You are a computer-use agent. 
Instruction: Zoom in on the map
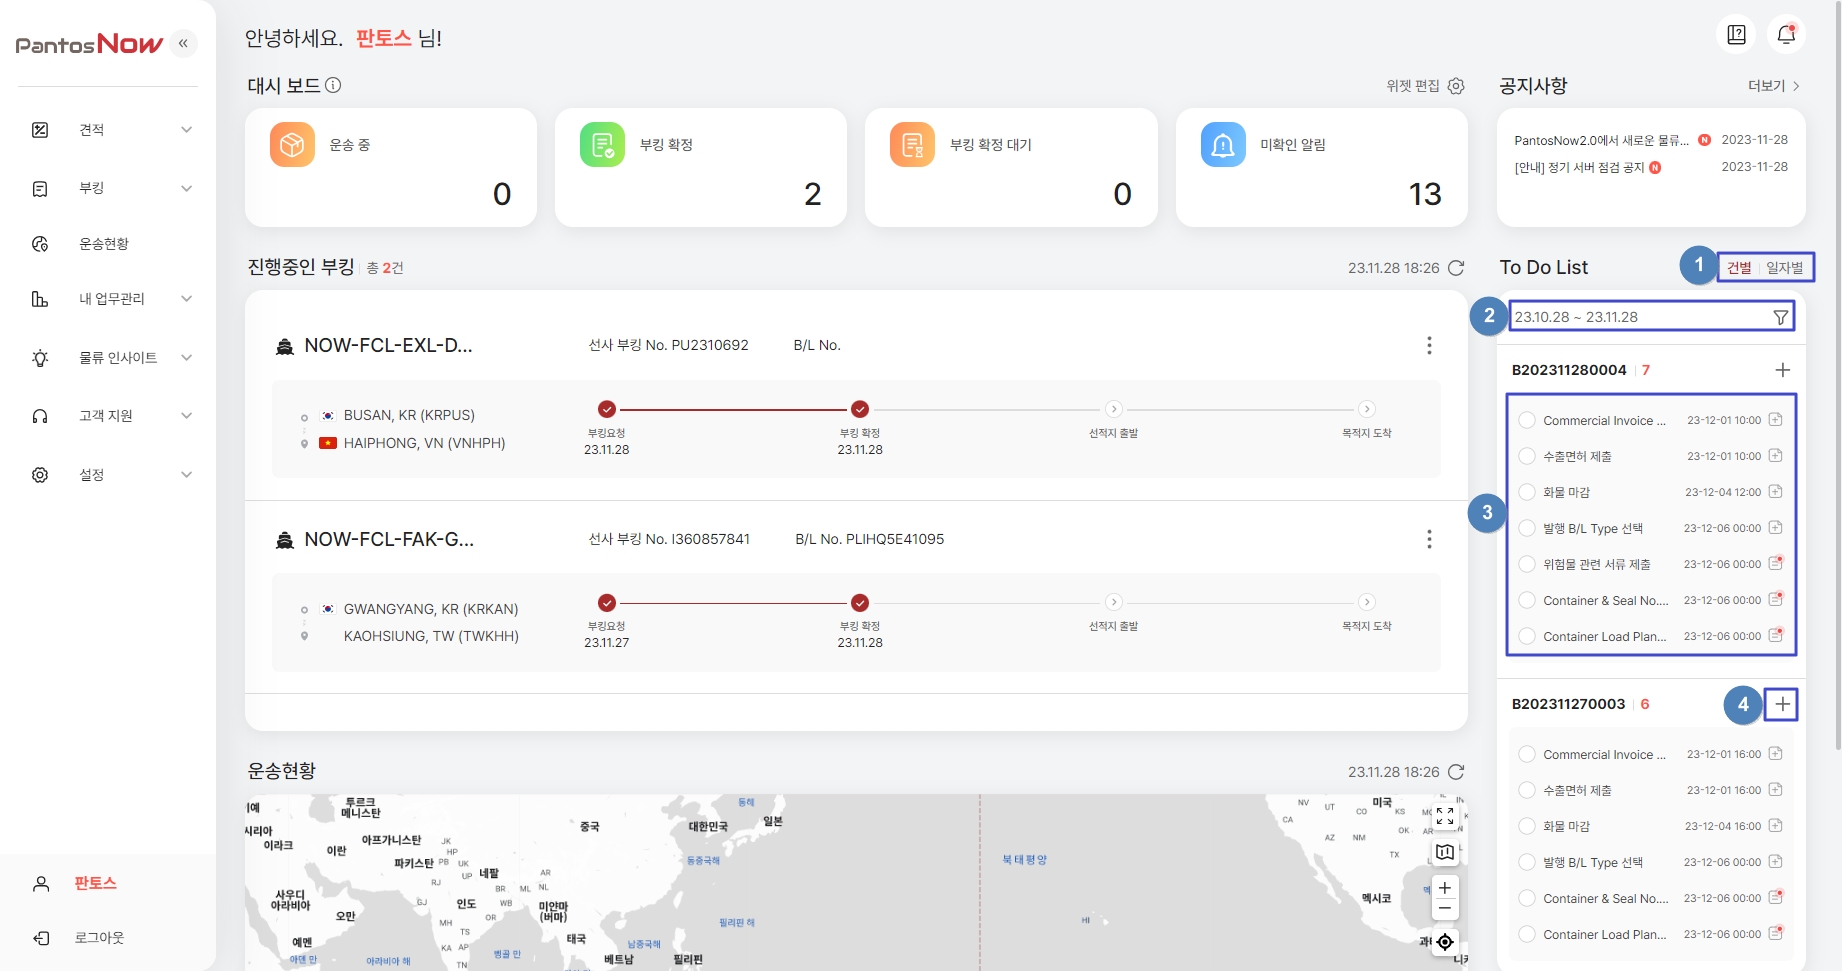click(1445, 888)
